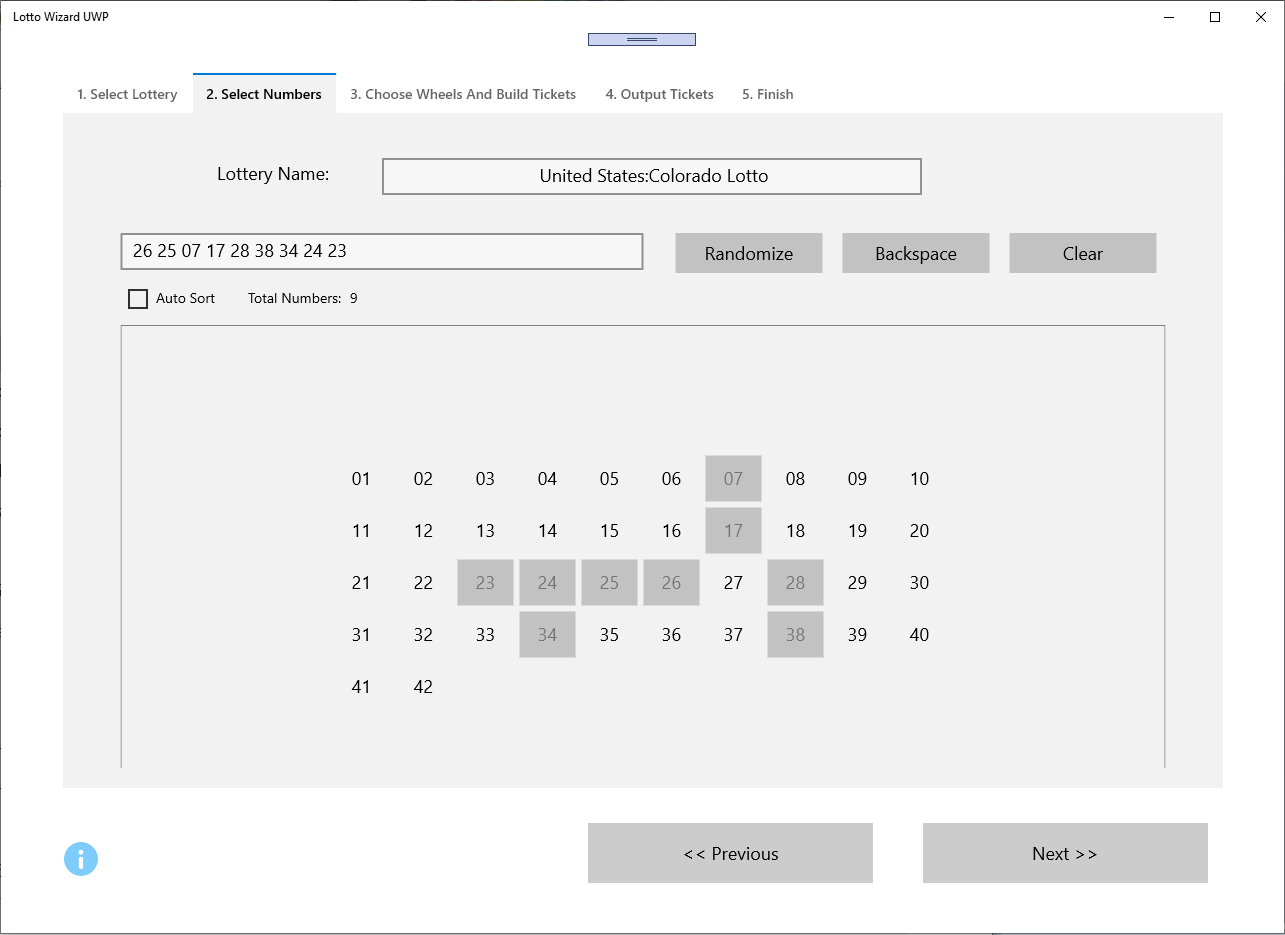Open Choose Wheels And Build Tickets tab

(463, 95)
